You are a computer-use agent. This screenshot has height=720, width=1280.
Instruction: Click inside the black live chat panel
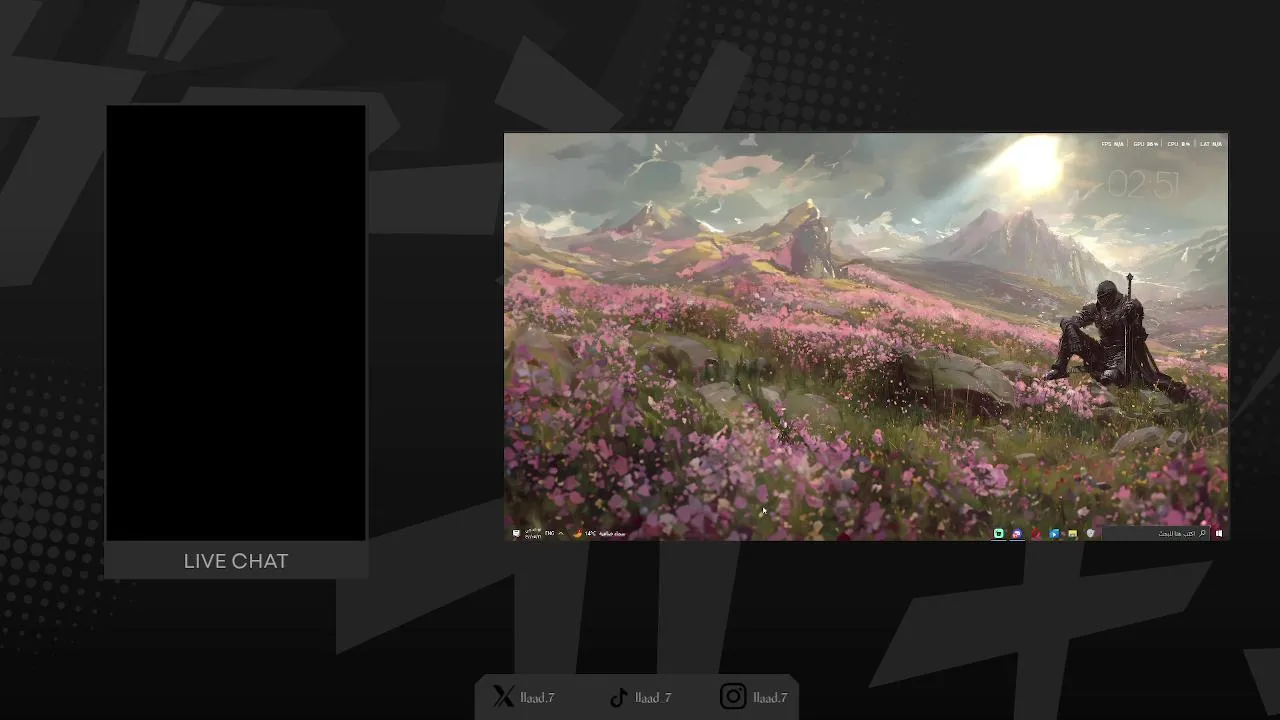(236, 323)
